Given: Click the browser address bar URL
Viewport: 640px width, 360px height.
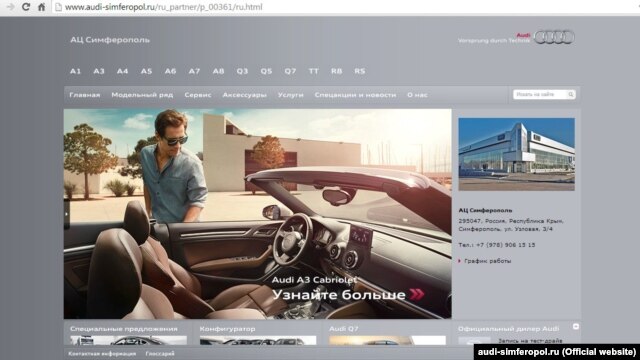Looking at the screenshot, I should tap(164, 7).
